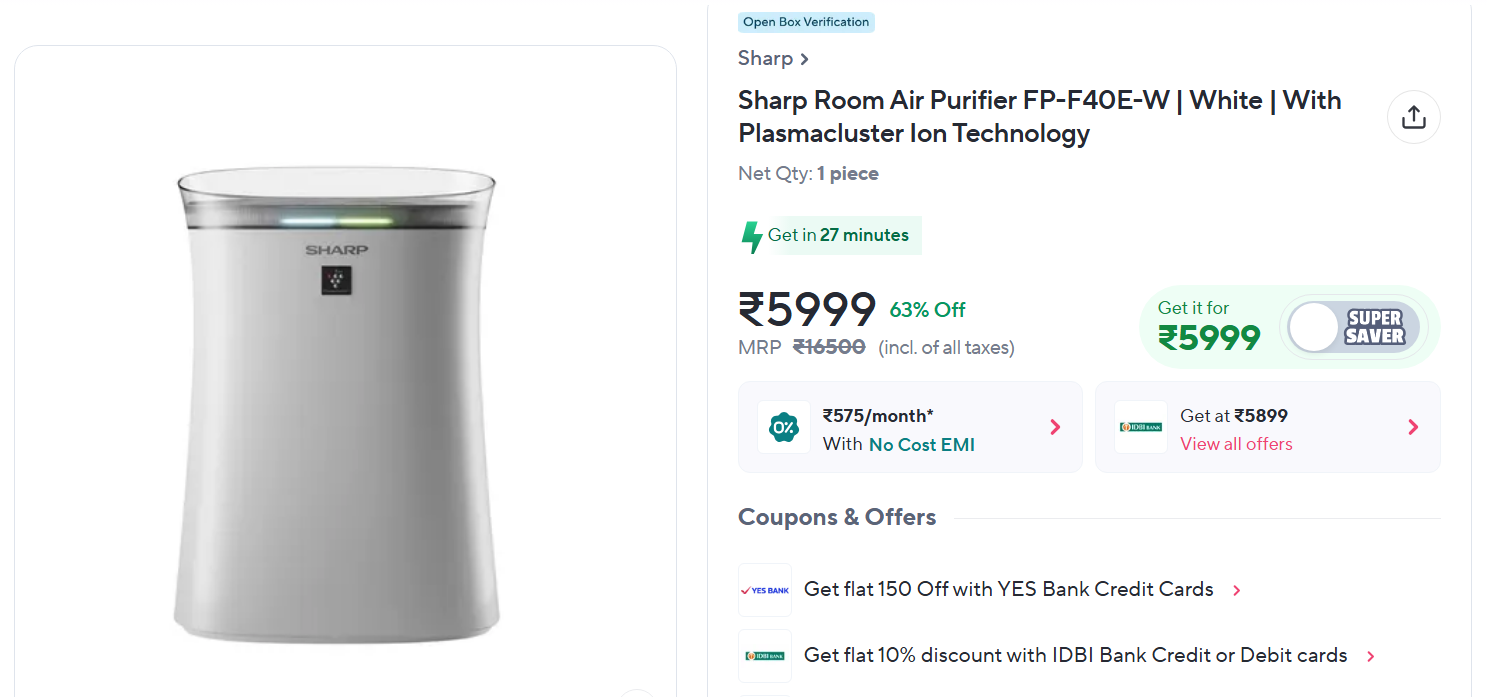The height and width of the screenshot is (697, 1487).
Task: Click the share icon beside the product title
Action: [x=1413, y=117]
